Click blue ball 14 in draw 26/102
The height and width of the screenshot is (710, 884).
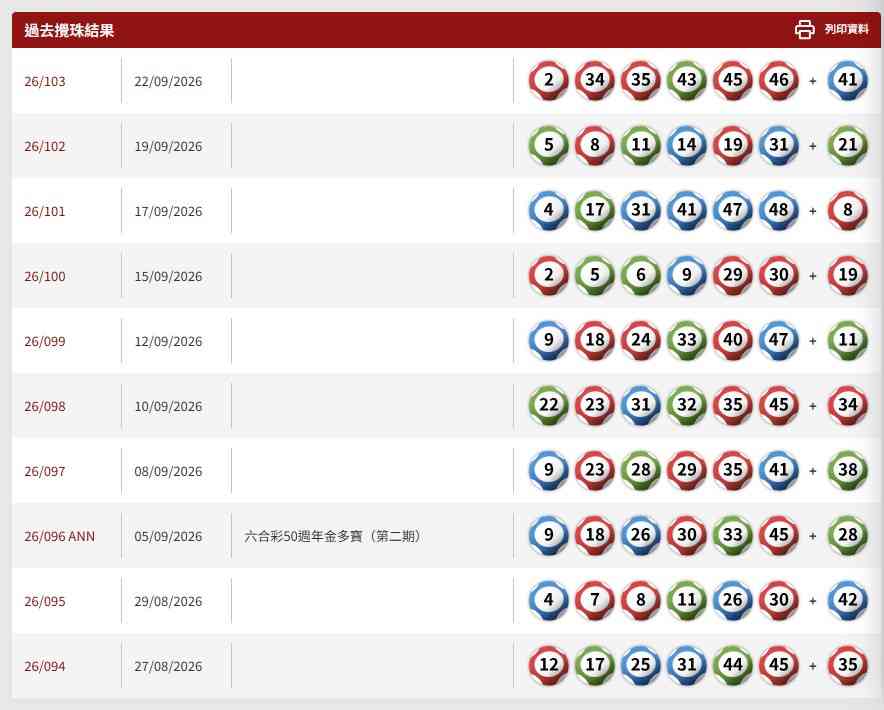[686, 145]
